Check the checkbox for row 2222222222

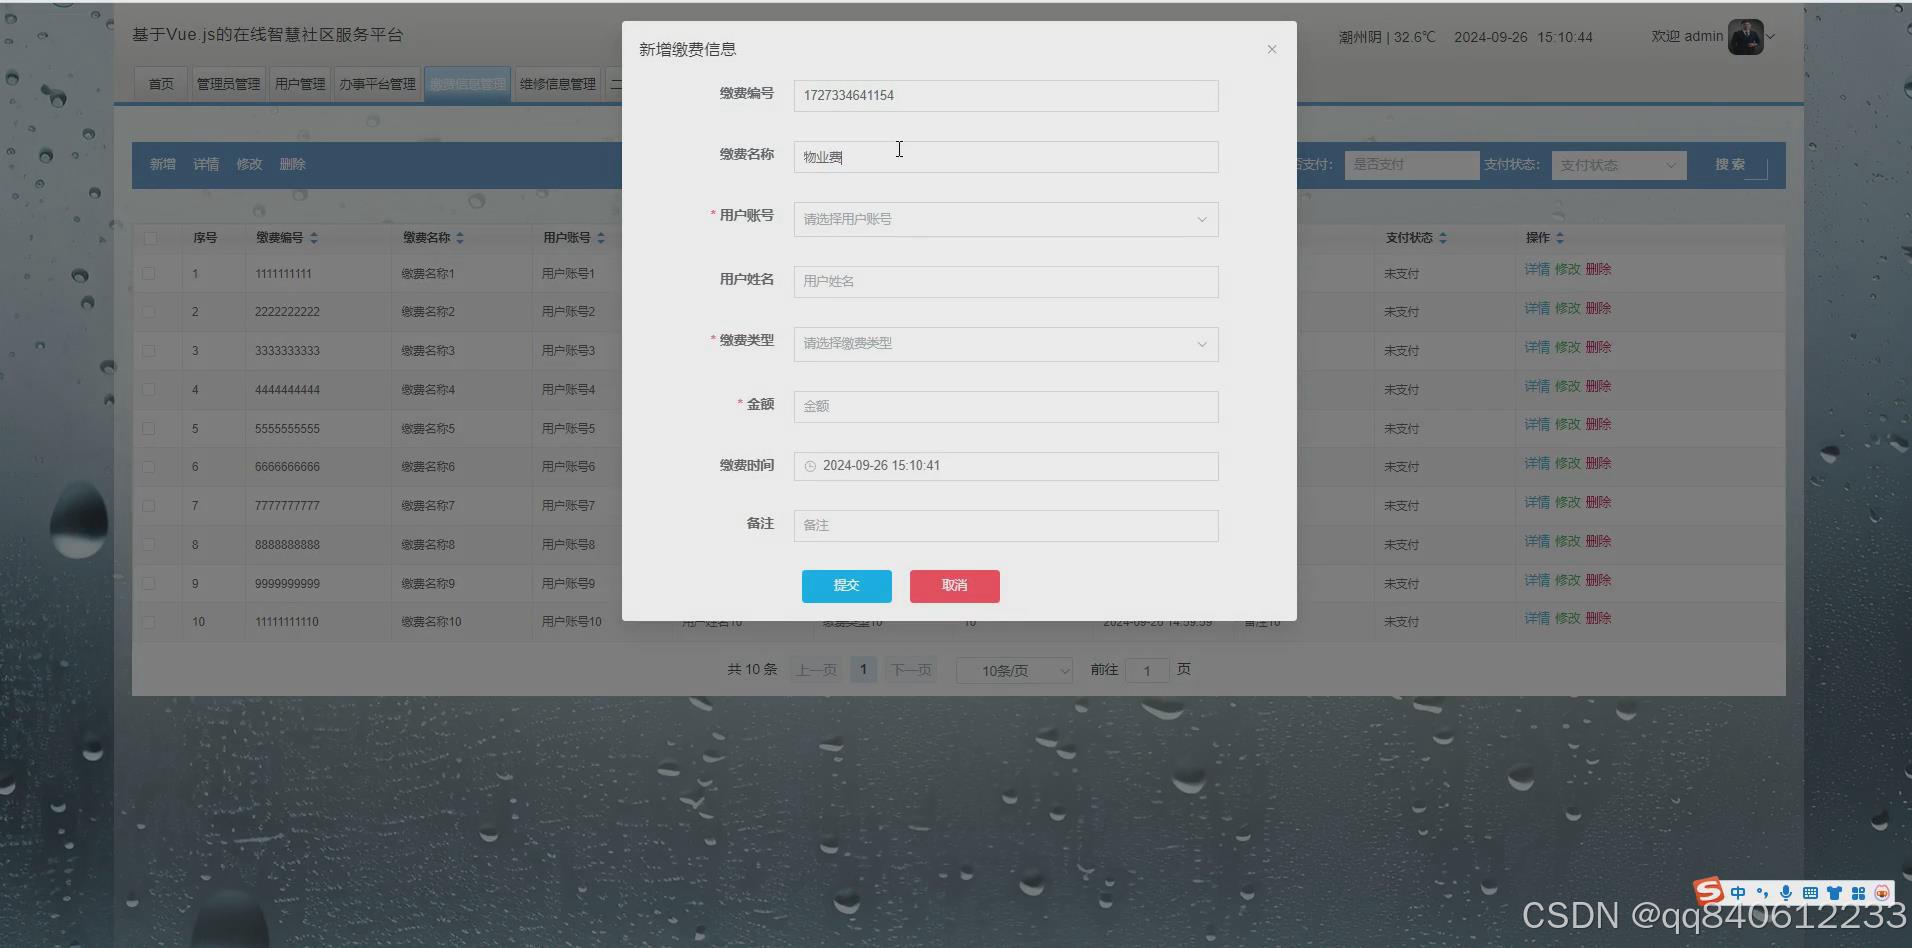pos(149,312)
